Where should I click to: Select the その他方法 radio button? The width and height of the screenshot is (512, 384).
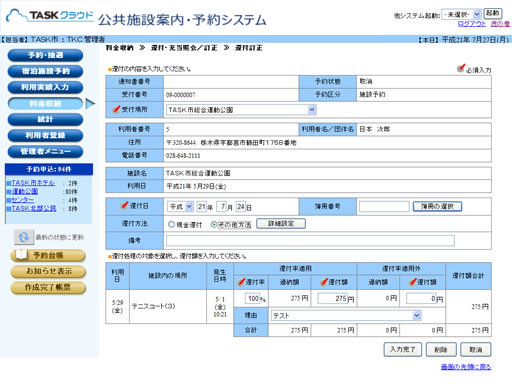[214, 225]
